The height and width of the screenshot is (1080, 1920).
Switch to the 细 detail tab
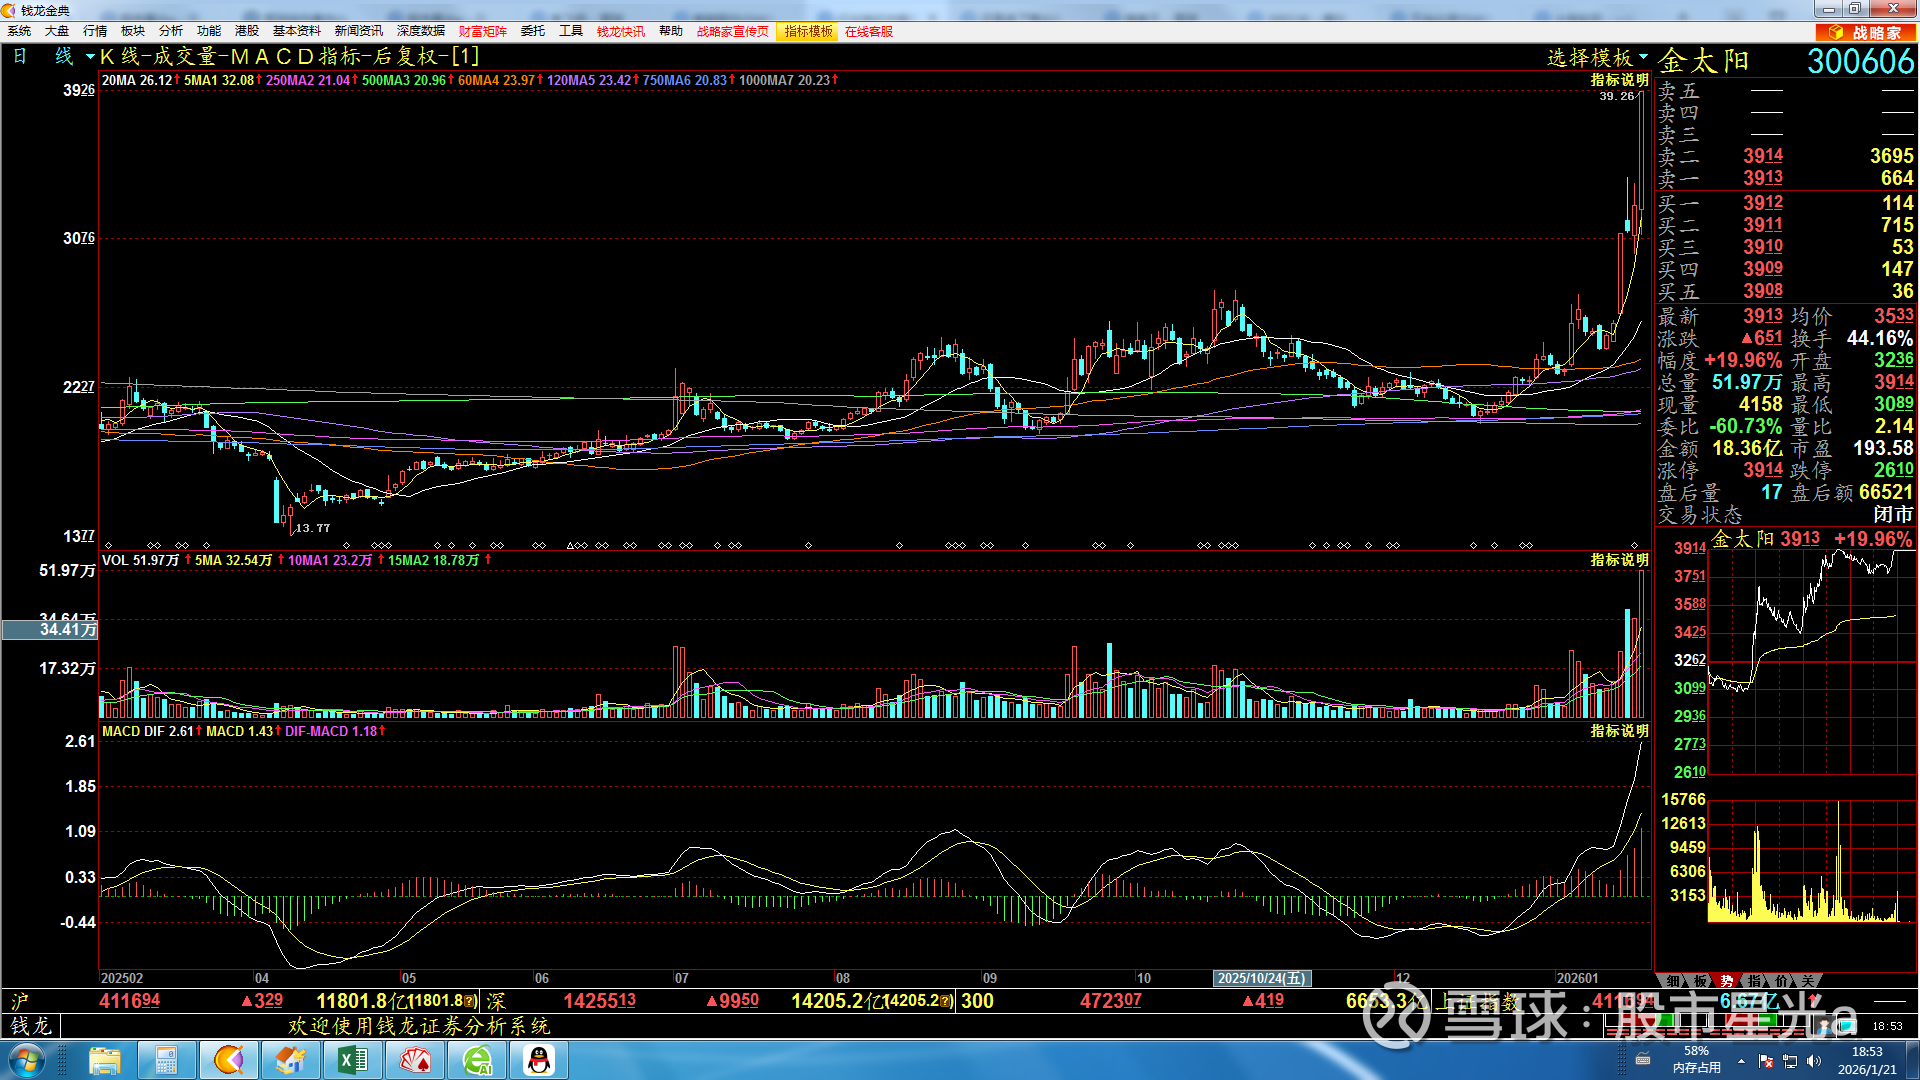coord(1673,981)
